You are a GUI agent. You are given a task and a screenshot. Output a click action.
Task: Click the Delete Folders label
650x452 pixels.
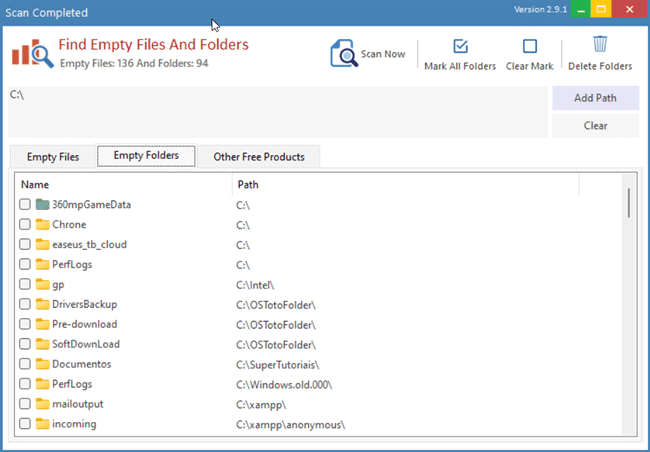[600, 66]
